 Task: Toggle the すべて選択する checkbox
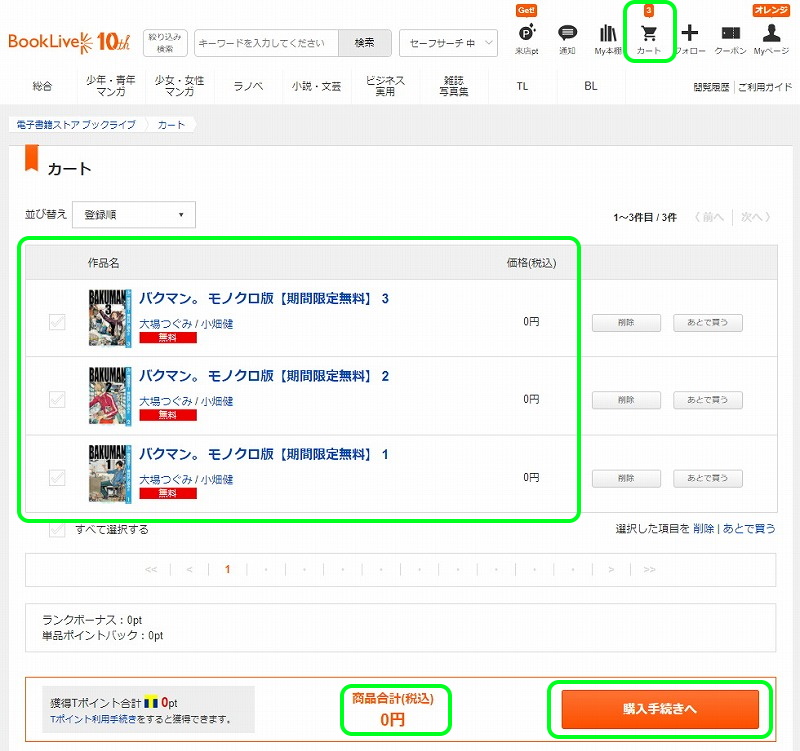(x=57, y=530)
